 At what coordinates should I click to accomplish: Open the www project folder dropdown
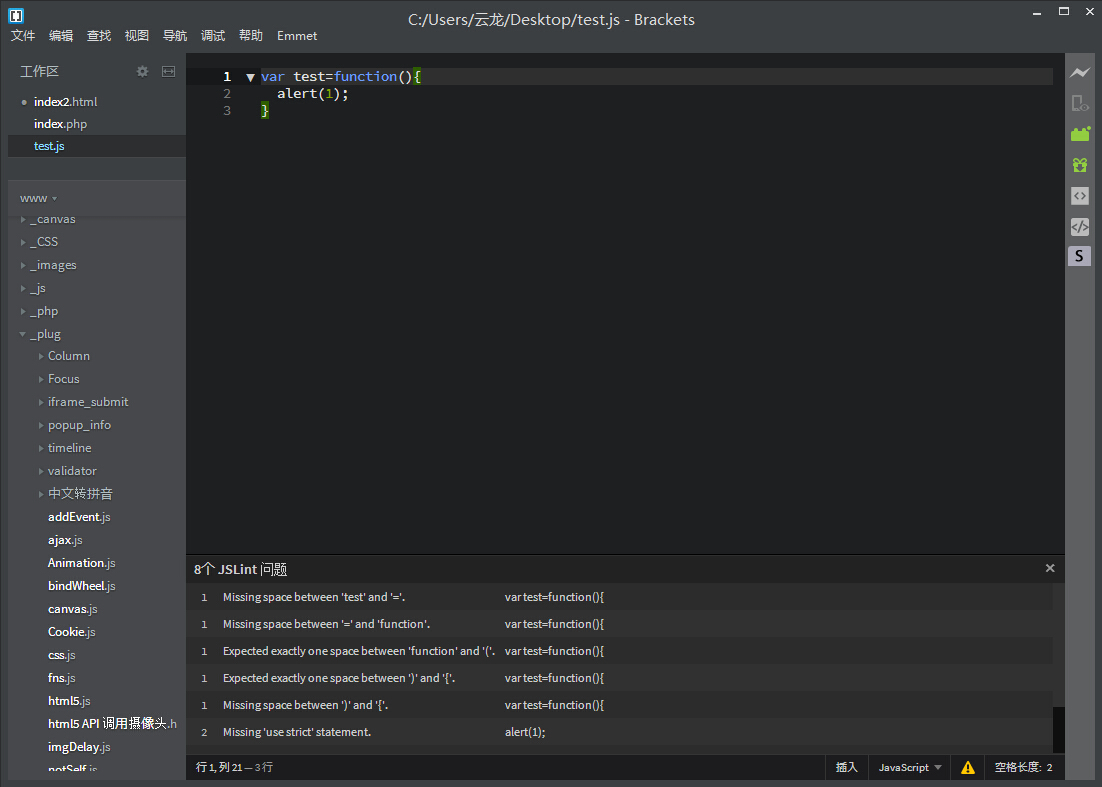(x=39, y=198)
